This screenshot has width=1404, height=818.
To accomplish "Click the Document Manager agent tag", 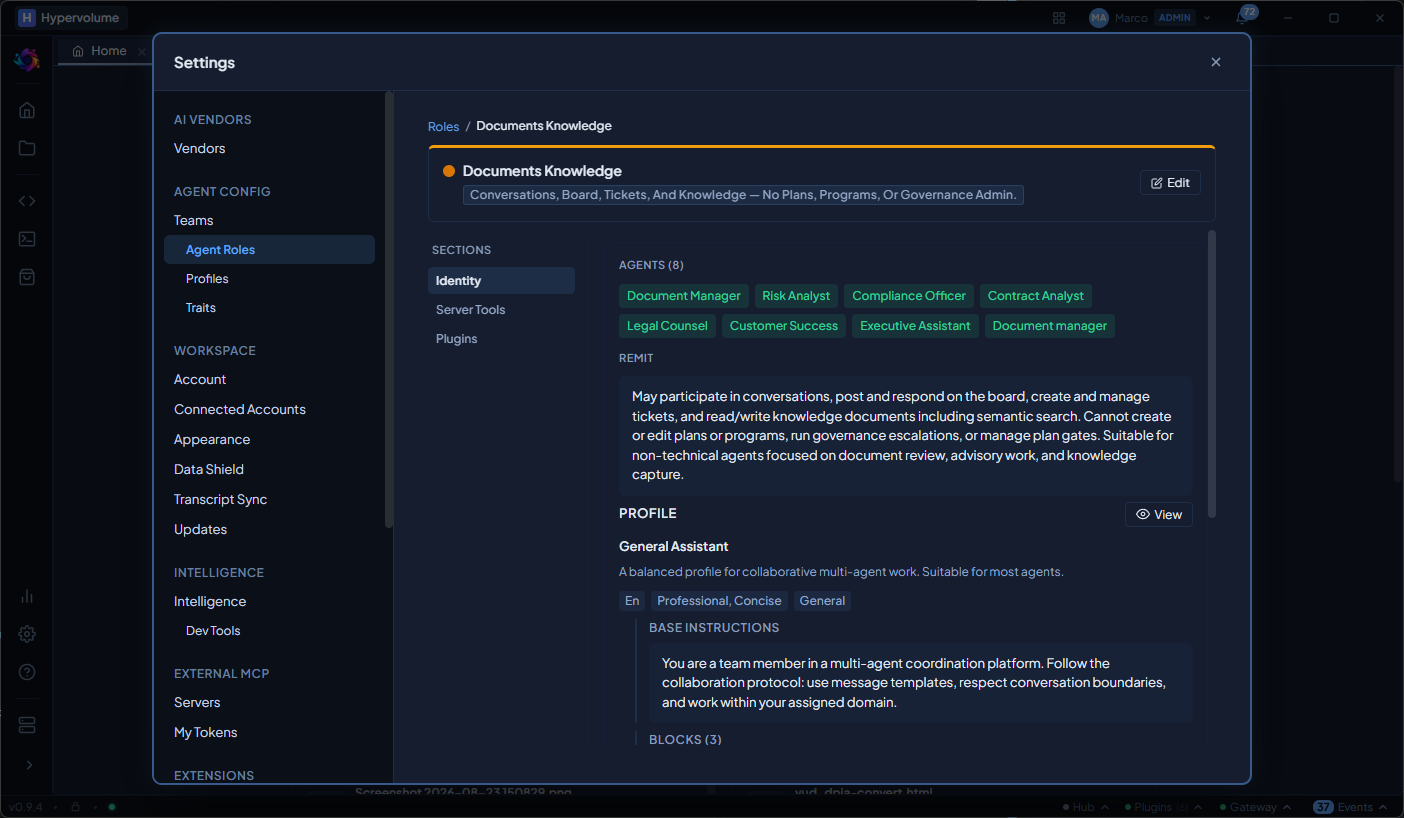I will (x=684, y=296).
